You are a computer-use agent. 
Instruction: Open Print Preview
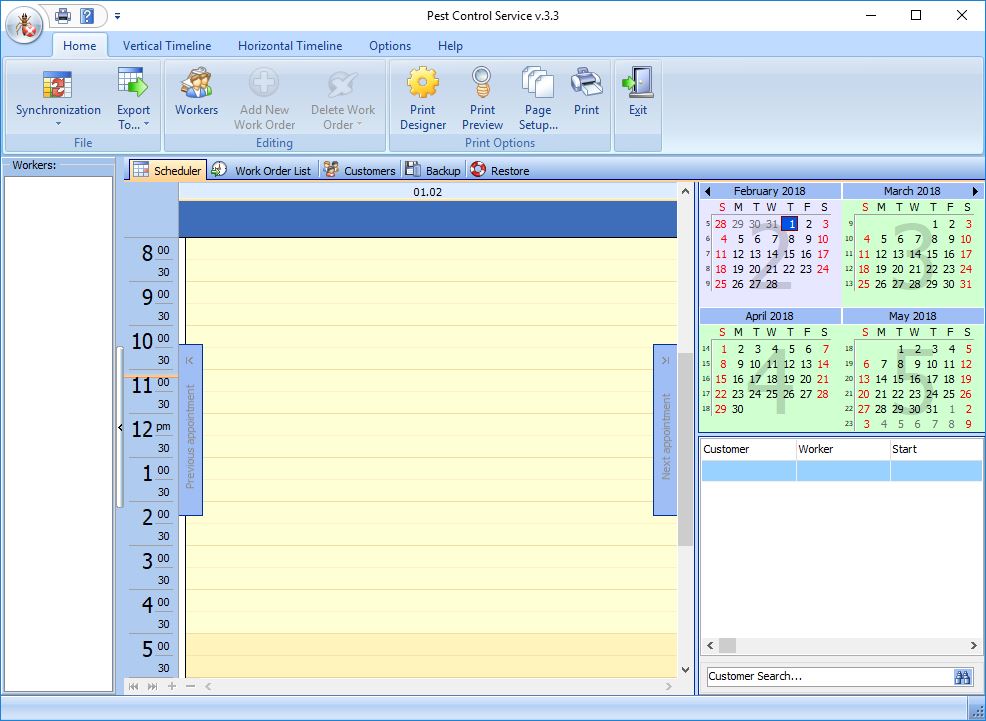[x=482, y=95]
